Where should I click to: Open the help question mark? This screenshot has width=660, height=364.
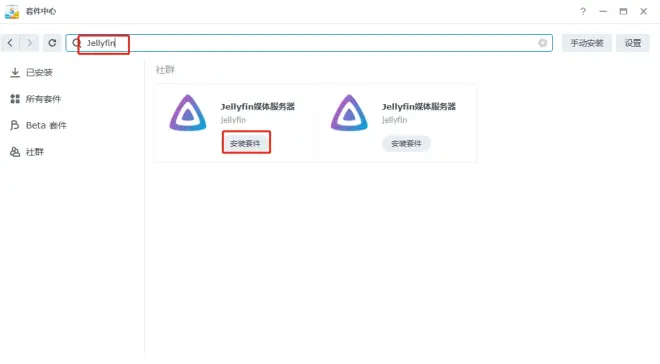(x=583, y=11)
